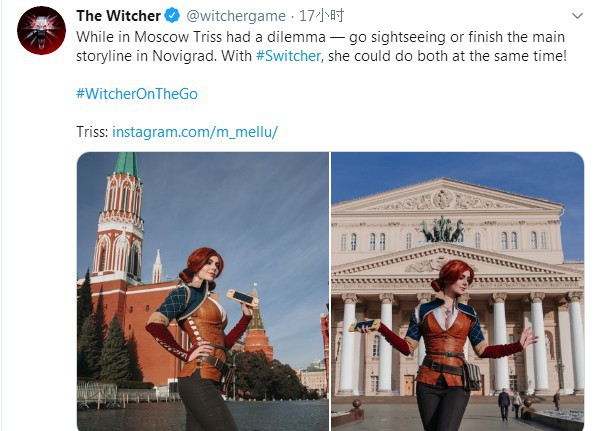View the Bolshoi Theatre cosplay photo
Image resolution: width=596 pixels, height=431 pixels.
click(x=458, y=291)
